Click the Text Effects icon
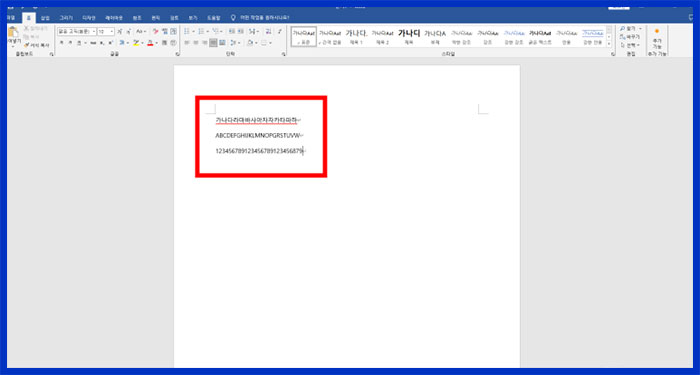This screenshot has width=700, height=375. (121, 43)
